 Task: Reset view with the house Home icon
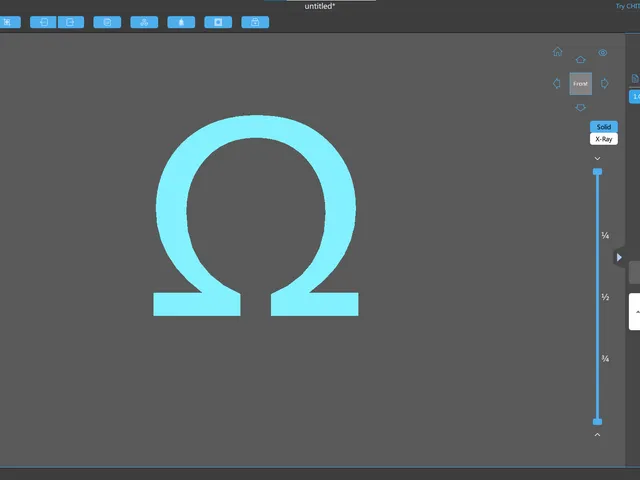point(557,52)
